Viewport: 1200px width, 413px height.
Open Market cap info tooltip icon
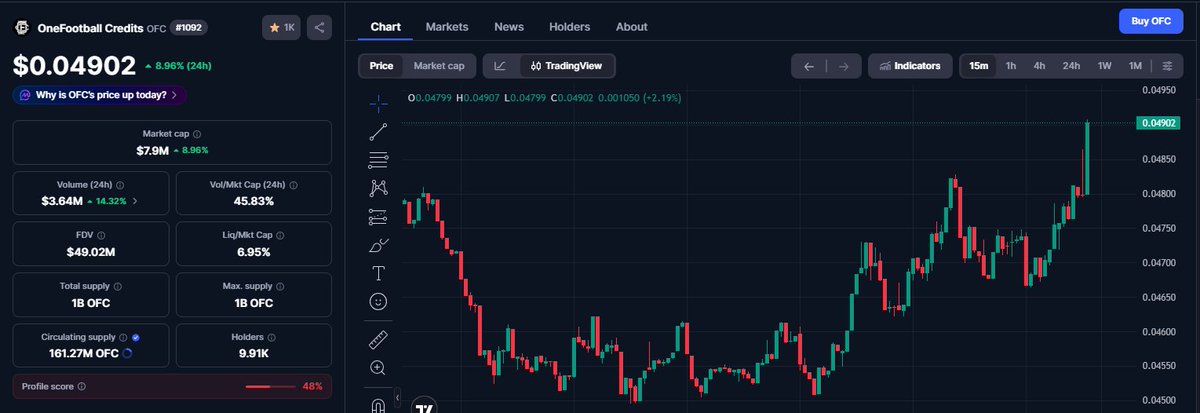pyautogui.click(x=196, y=133)
